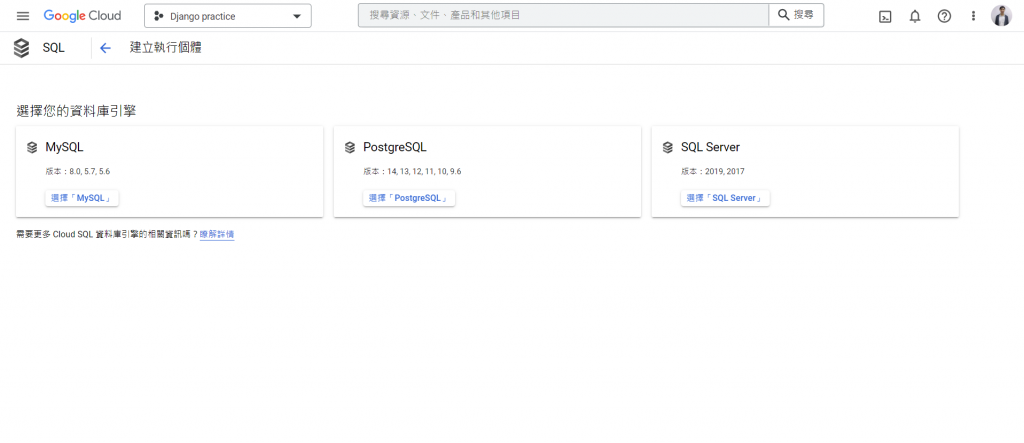Open the three-dot more options menu
The width and height of the screenshot is (1024, 443).
[x=973, y=16]
